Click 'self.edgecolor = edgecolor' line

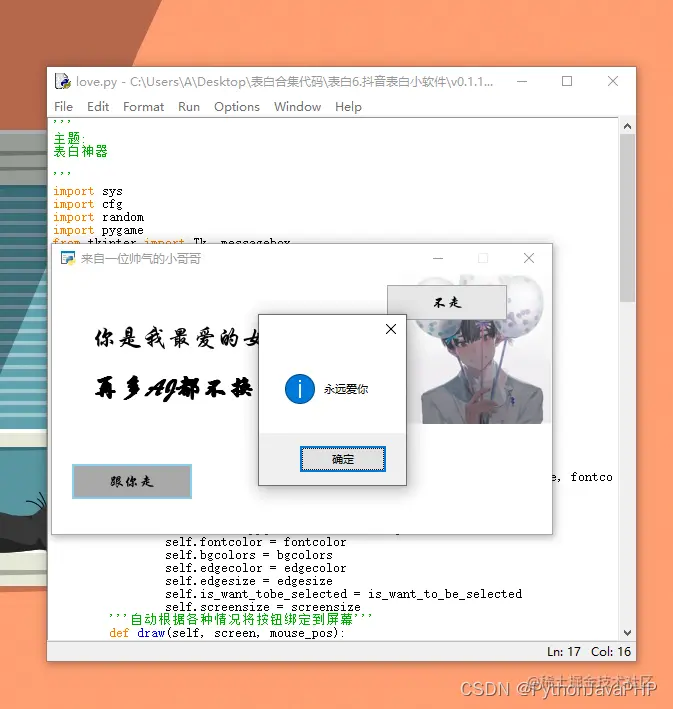click(256, 568)
